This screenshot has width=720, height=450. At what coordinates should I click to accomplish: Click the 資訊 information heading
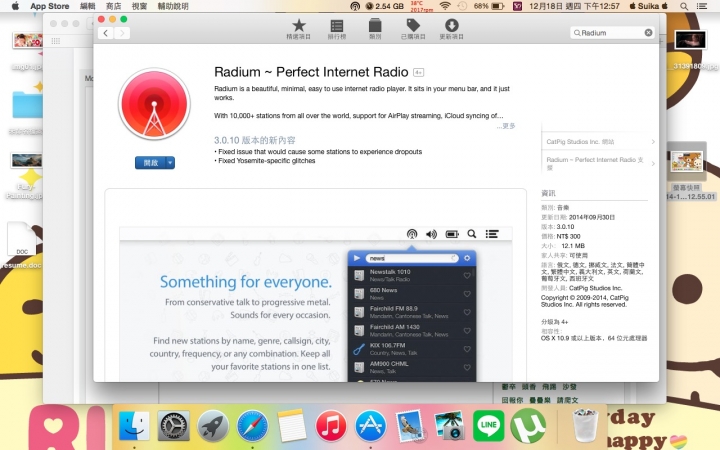[x=548, y=193]
